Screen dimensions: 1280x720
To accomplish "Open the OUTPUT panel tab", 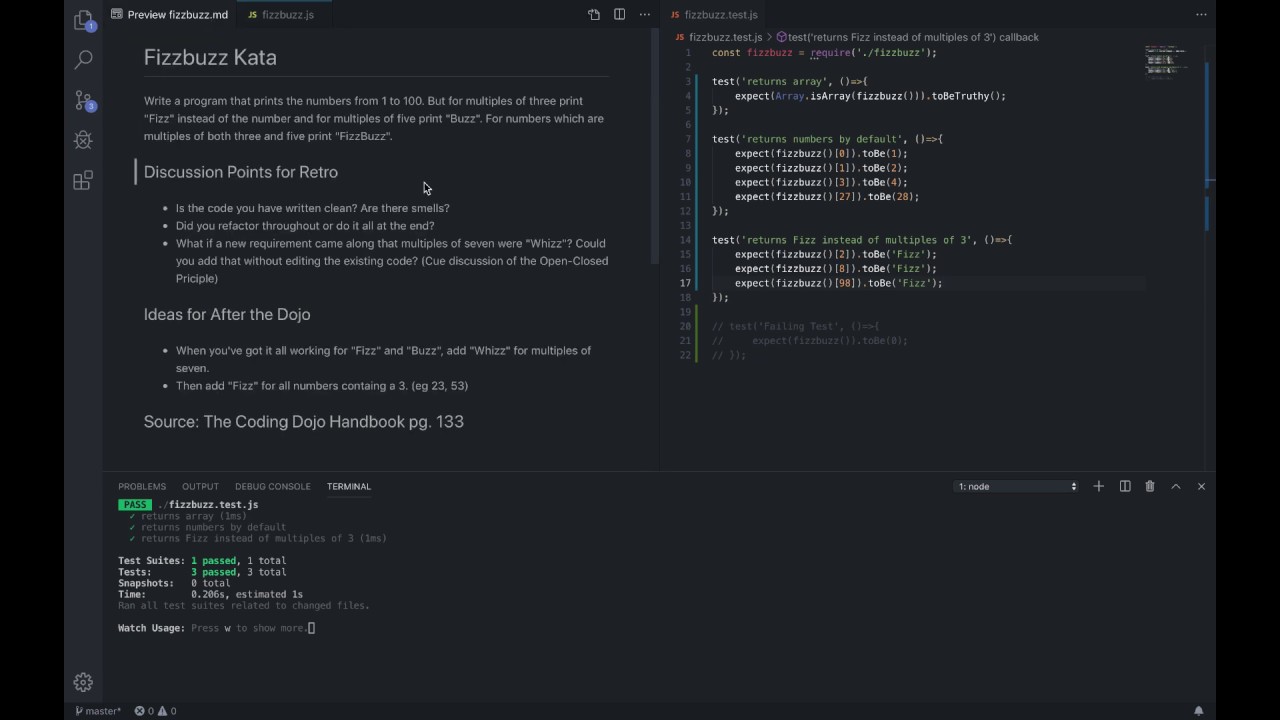I will point(200,486).
